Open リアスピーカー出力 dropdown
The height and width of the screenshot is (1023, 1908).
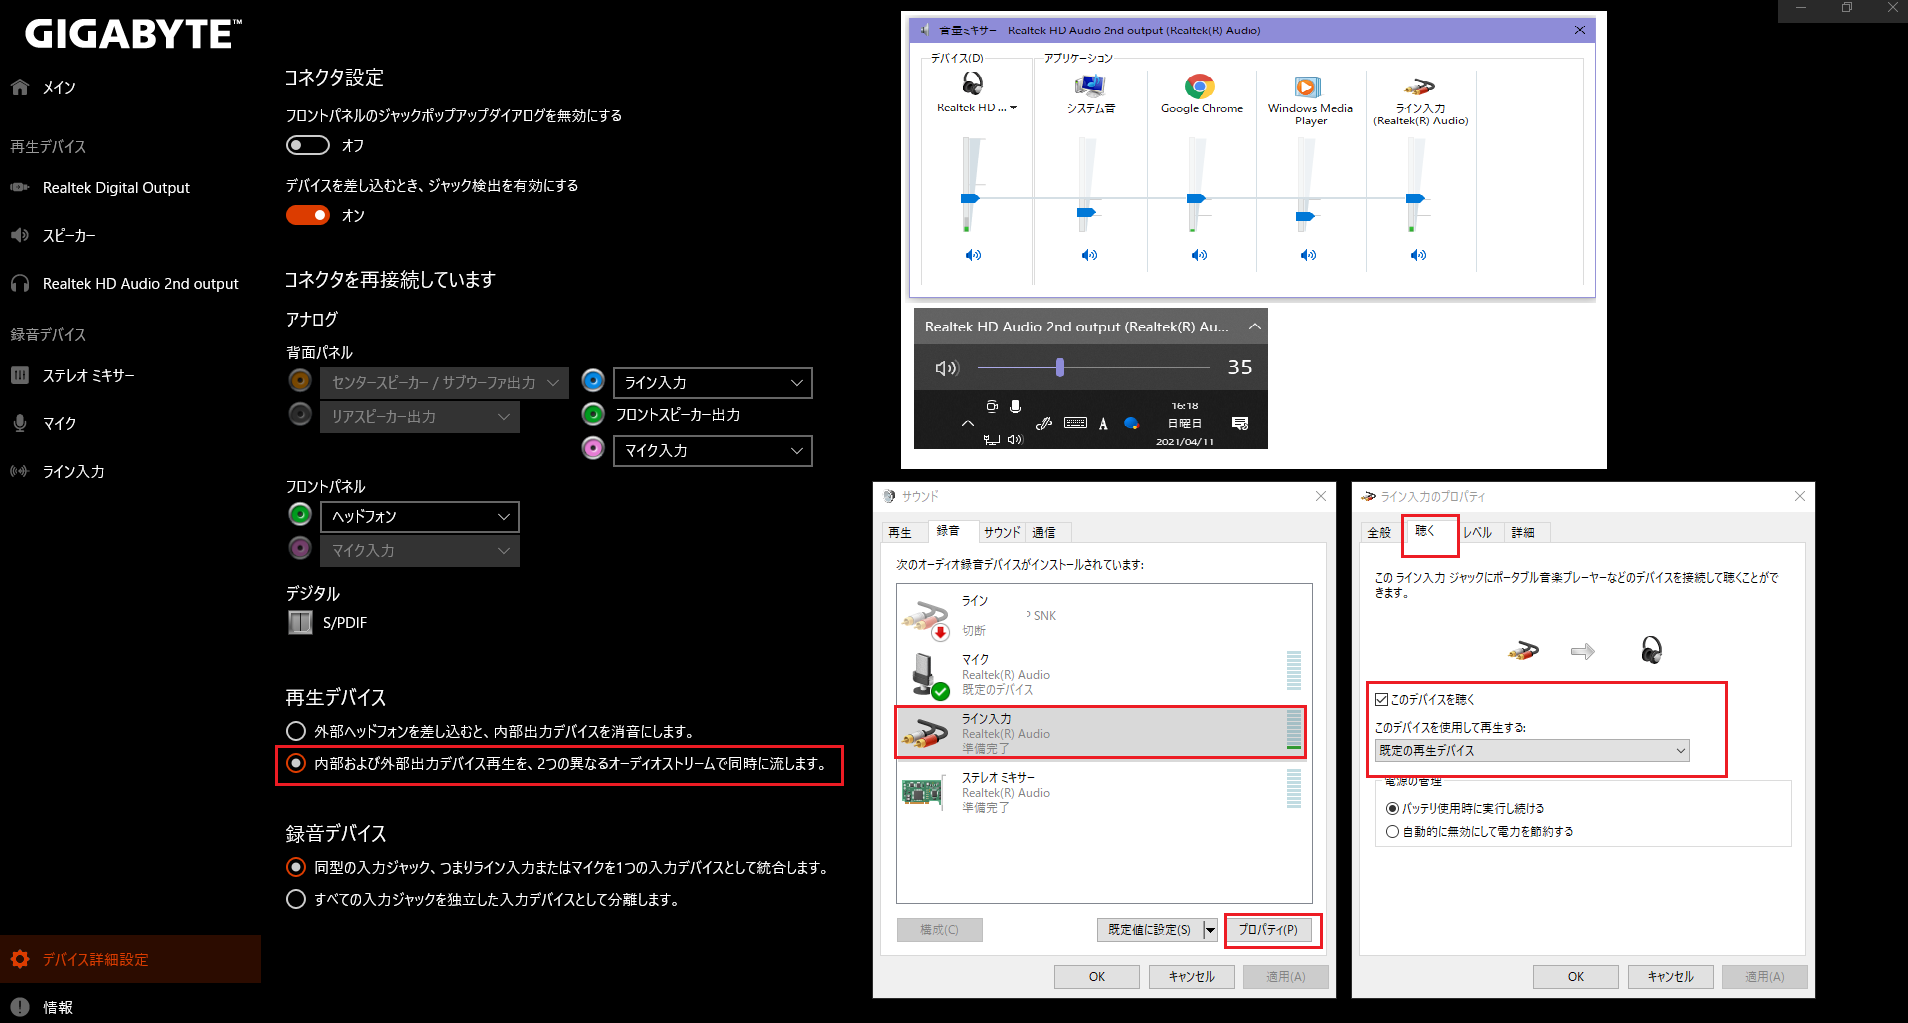click(420, 416)
